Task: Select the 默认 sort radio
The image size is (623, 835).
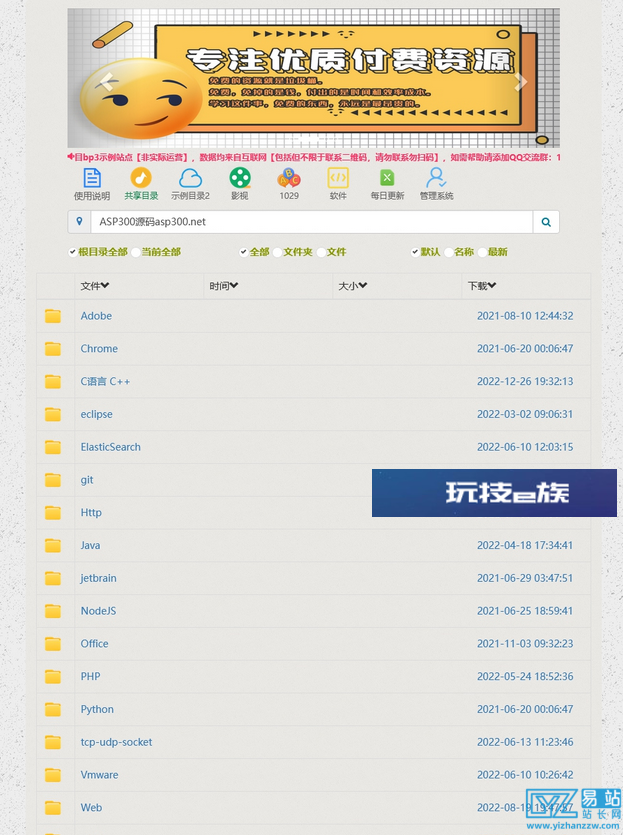Action: click(415, 252)
